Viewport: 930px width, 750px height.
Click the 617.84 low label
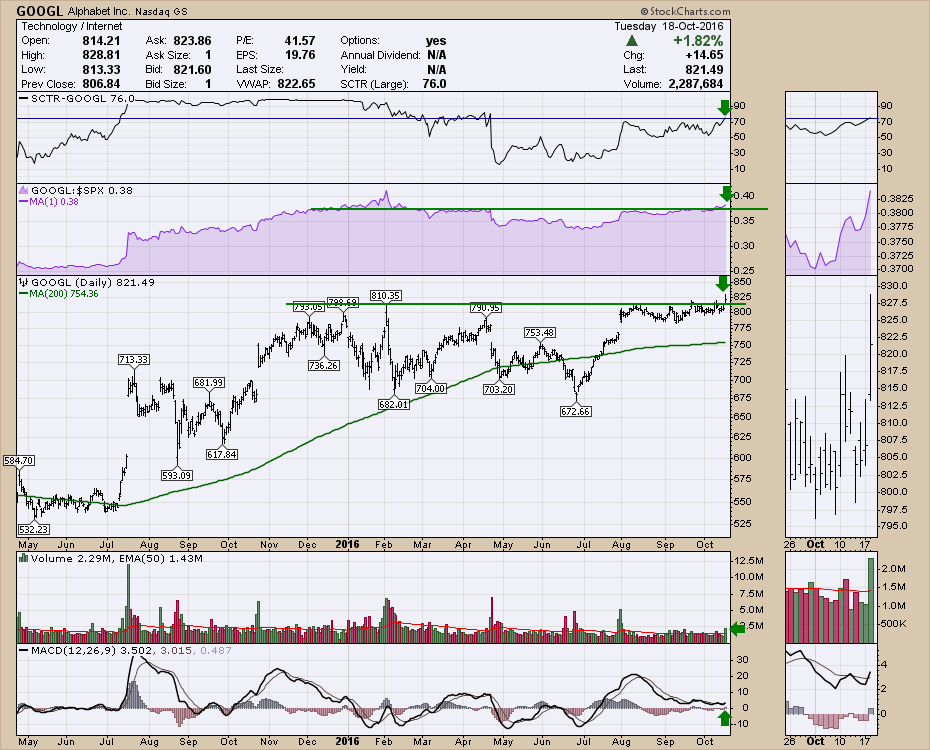coord(222,455)
